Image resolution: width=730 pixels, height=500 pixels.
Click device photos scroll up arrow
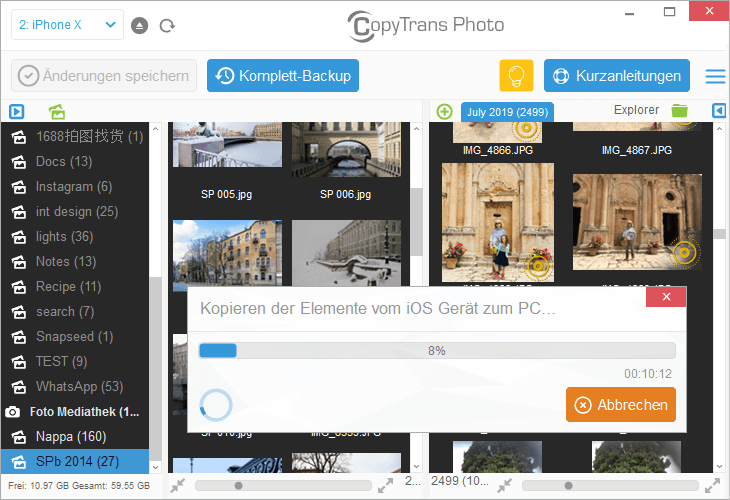click(416, 128)
